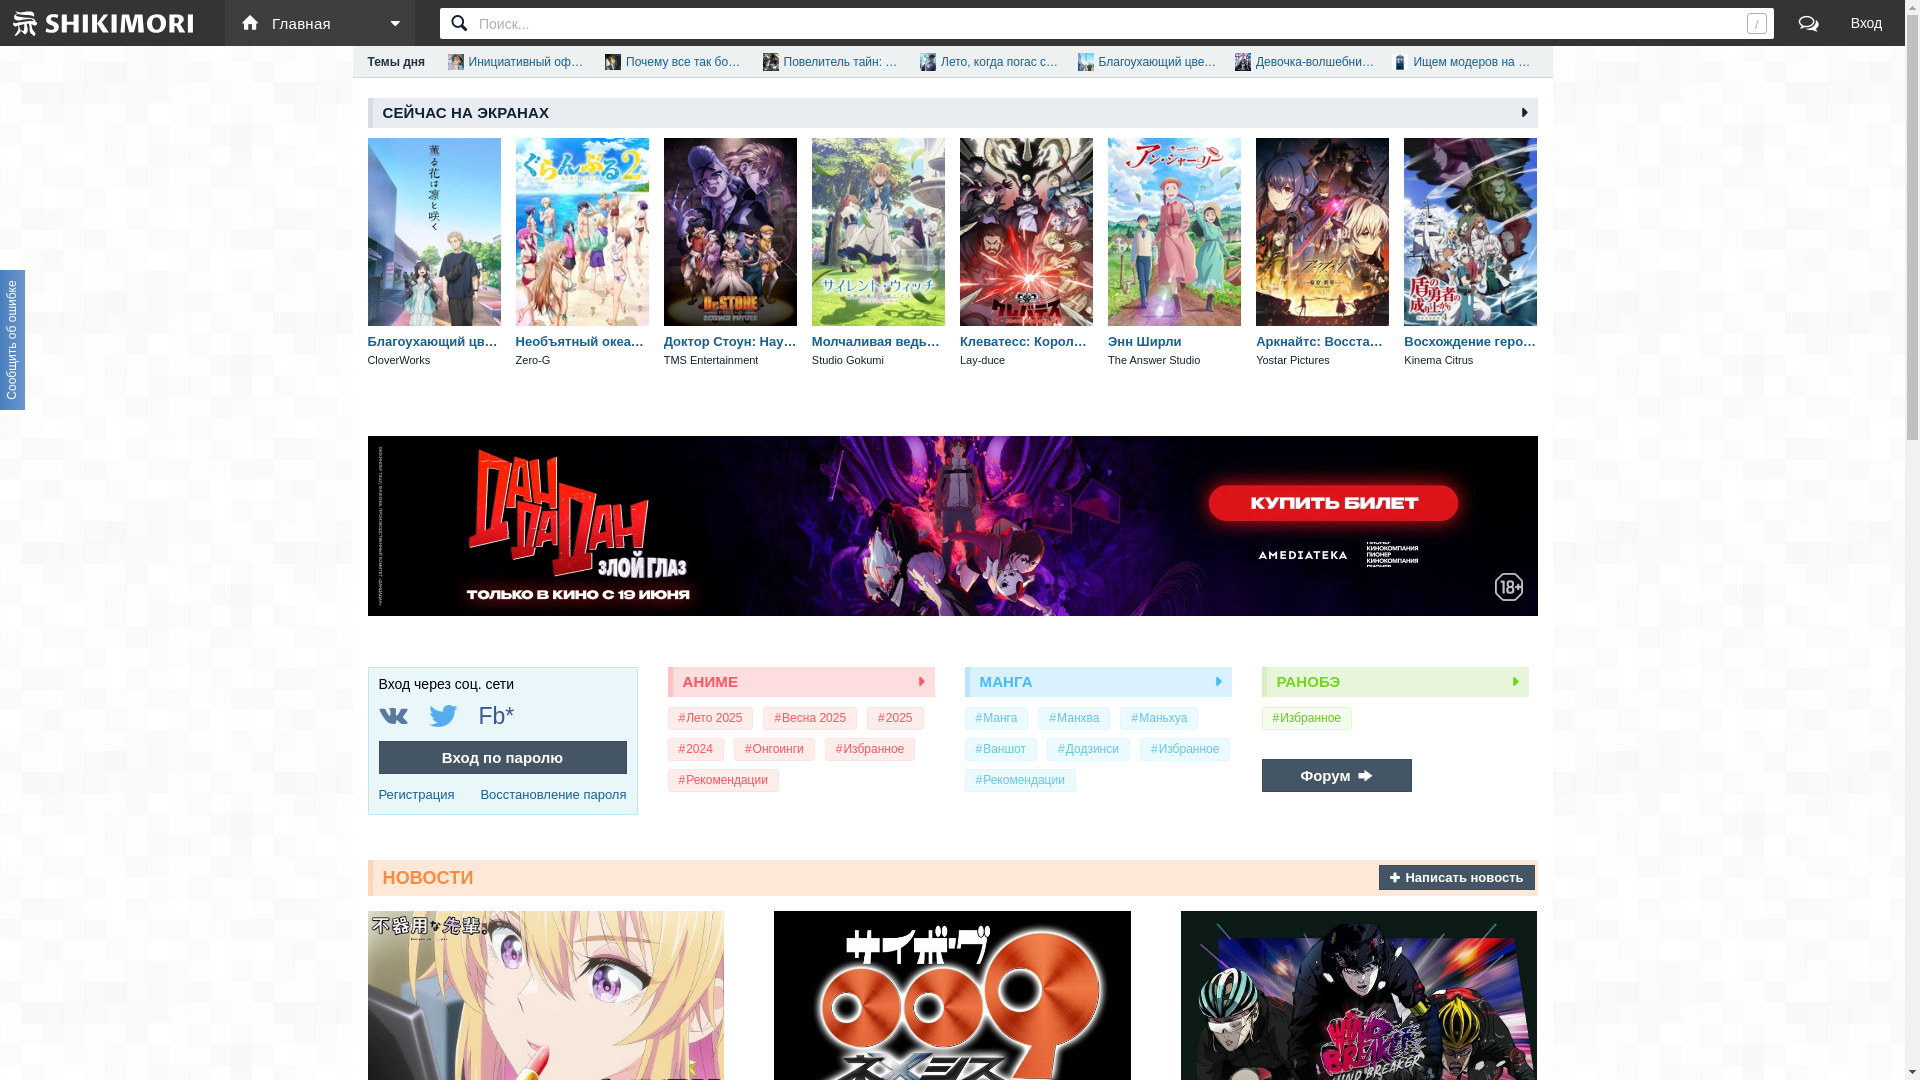
Task: Open the Инициативный оф... daily topic
Action: 516,62
